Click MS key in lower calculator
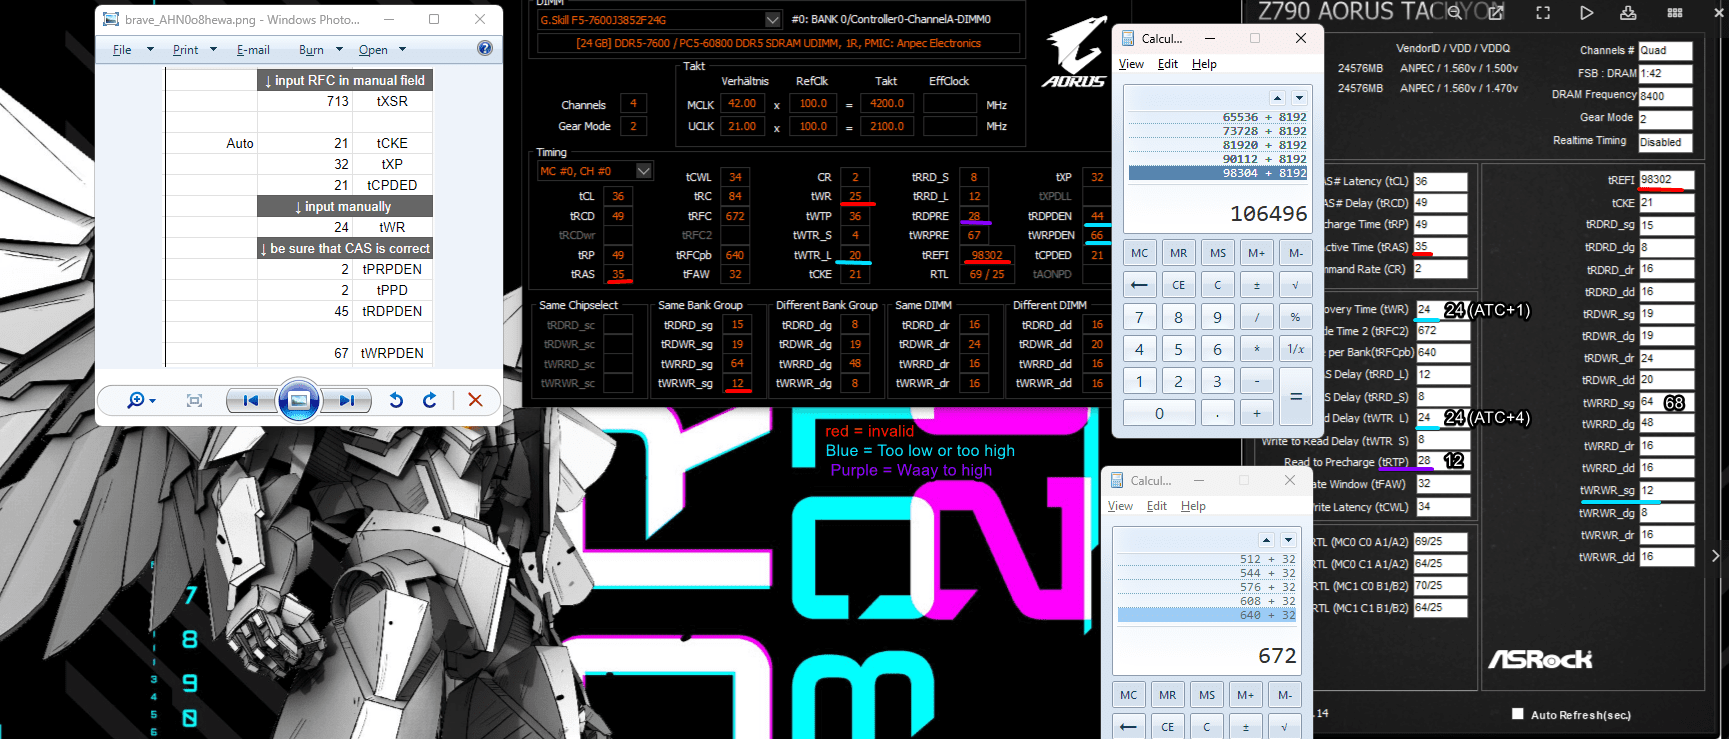1729x739 pixels. click(x=1207, y=695)
